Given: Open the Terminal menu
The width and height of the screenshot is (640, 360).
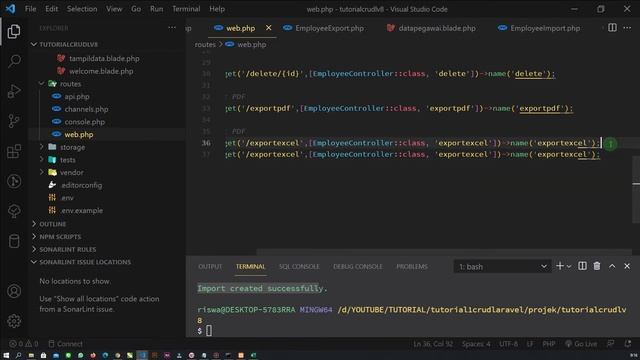Looking at the screenshot, I should click(x=186, y=9).
